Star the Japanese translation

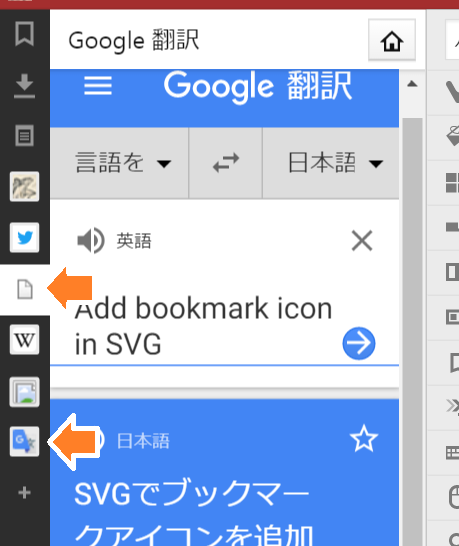364,439
